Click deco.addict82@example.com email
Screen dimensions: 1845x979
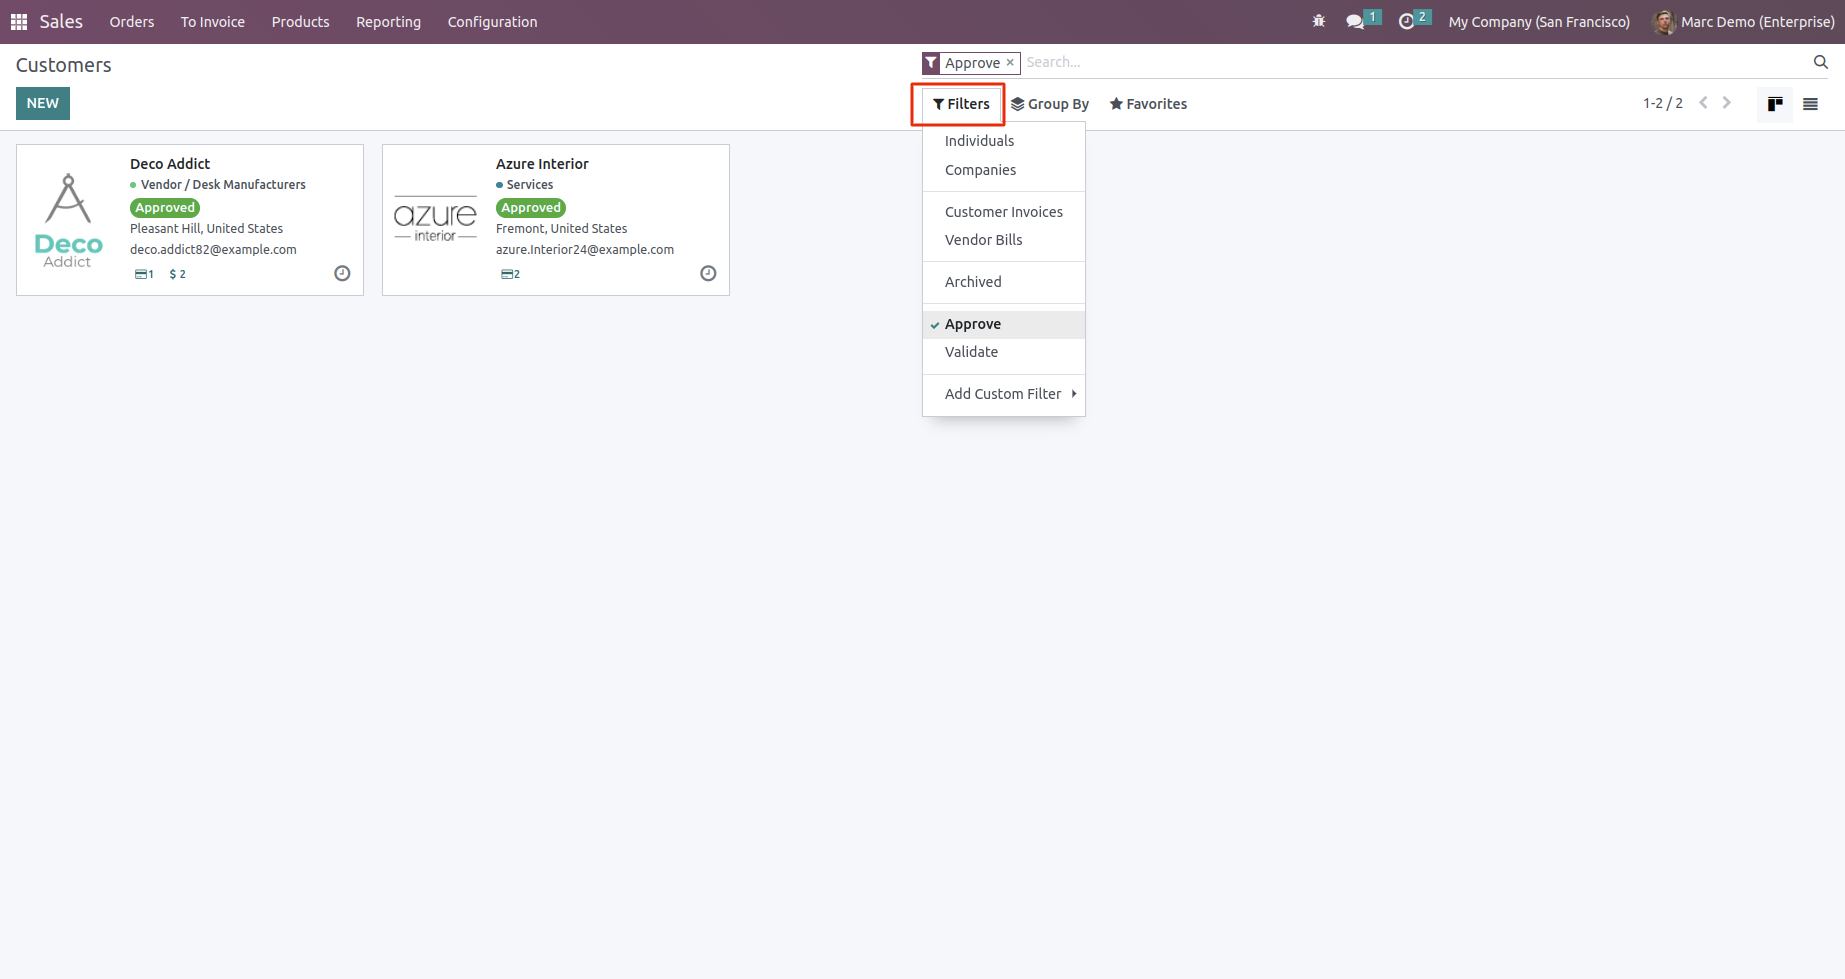pos(213,250)
